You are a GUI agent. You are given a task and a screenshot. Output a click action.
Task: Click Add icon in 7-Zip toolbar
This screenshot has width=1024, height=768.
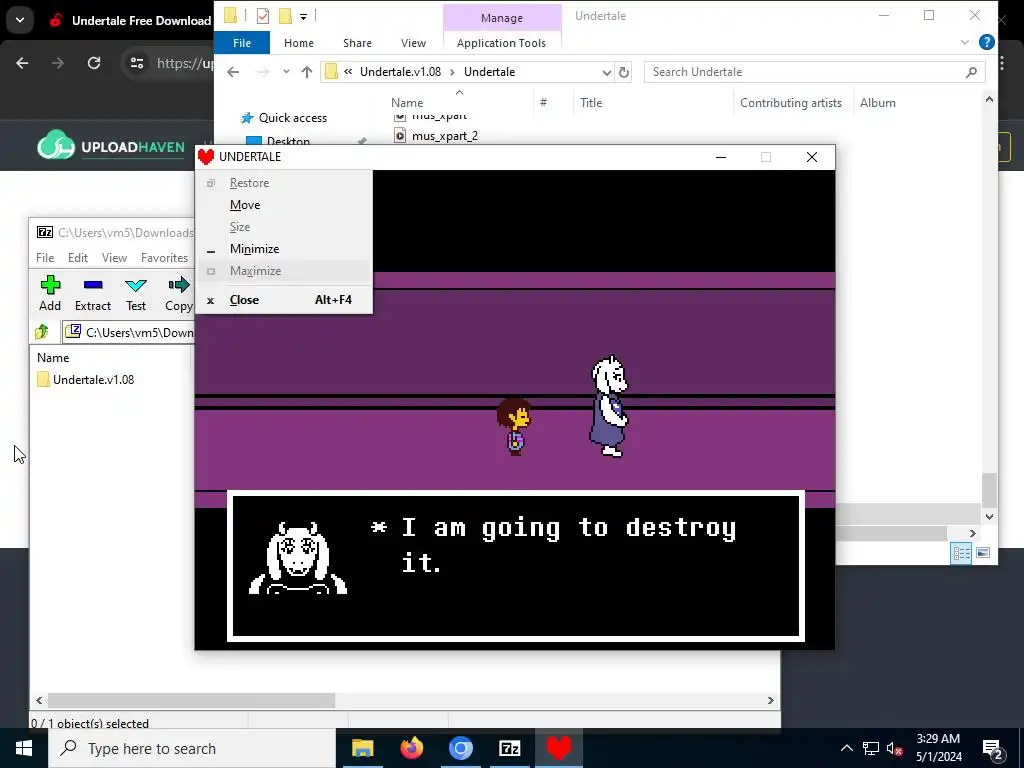coord(50,285)
